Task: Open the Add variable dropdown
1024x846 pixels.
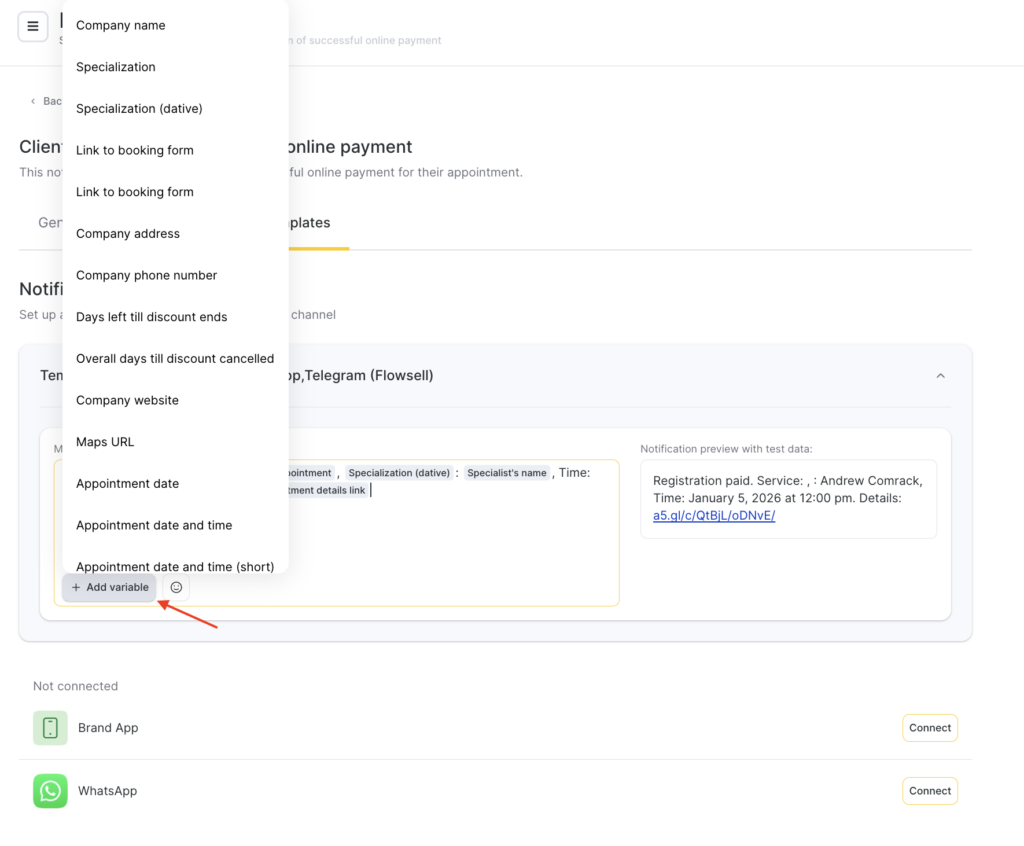Action: click(110, 588)
